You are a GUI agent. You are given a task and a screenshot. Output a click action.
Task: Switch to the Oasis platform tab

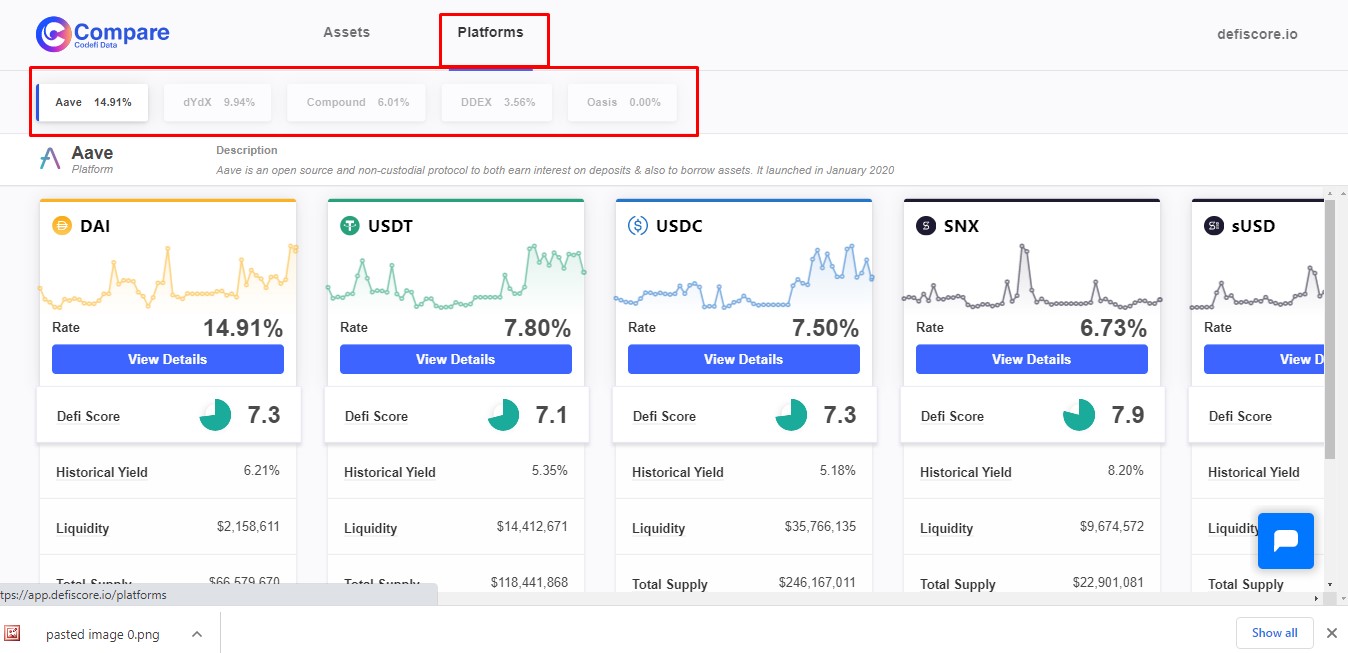tap(622, 102)
